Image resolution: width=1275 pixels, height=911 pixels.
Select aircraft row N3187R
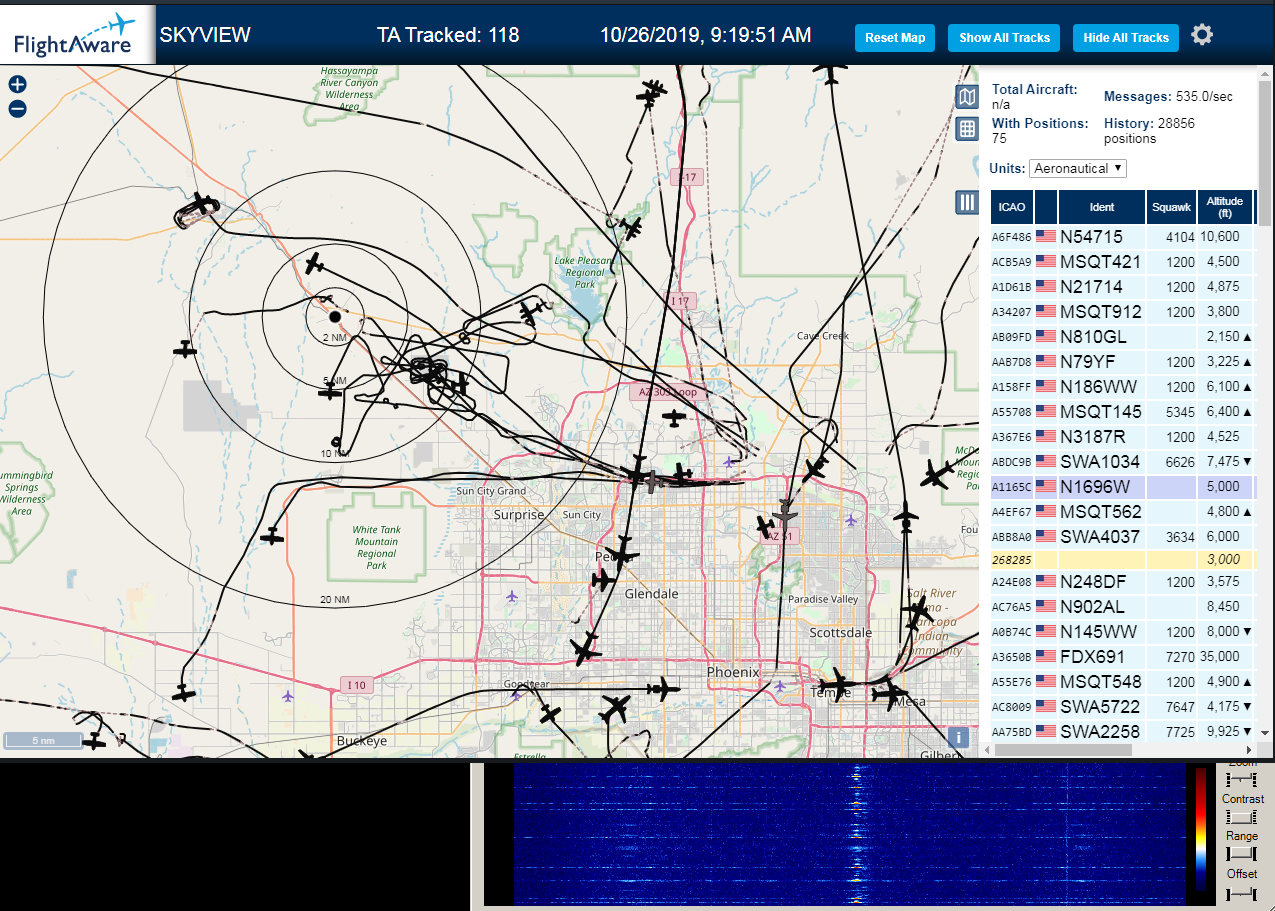pyautogui.click(x=1123, y=437)
